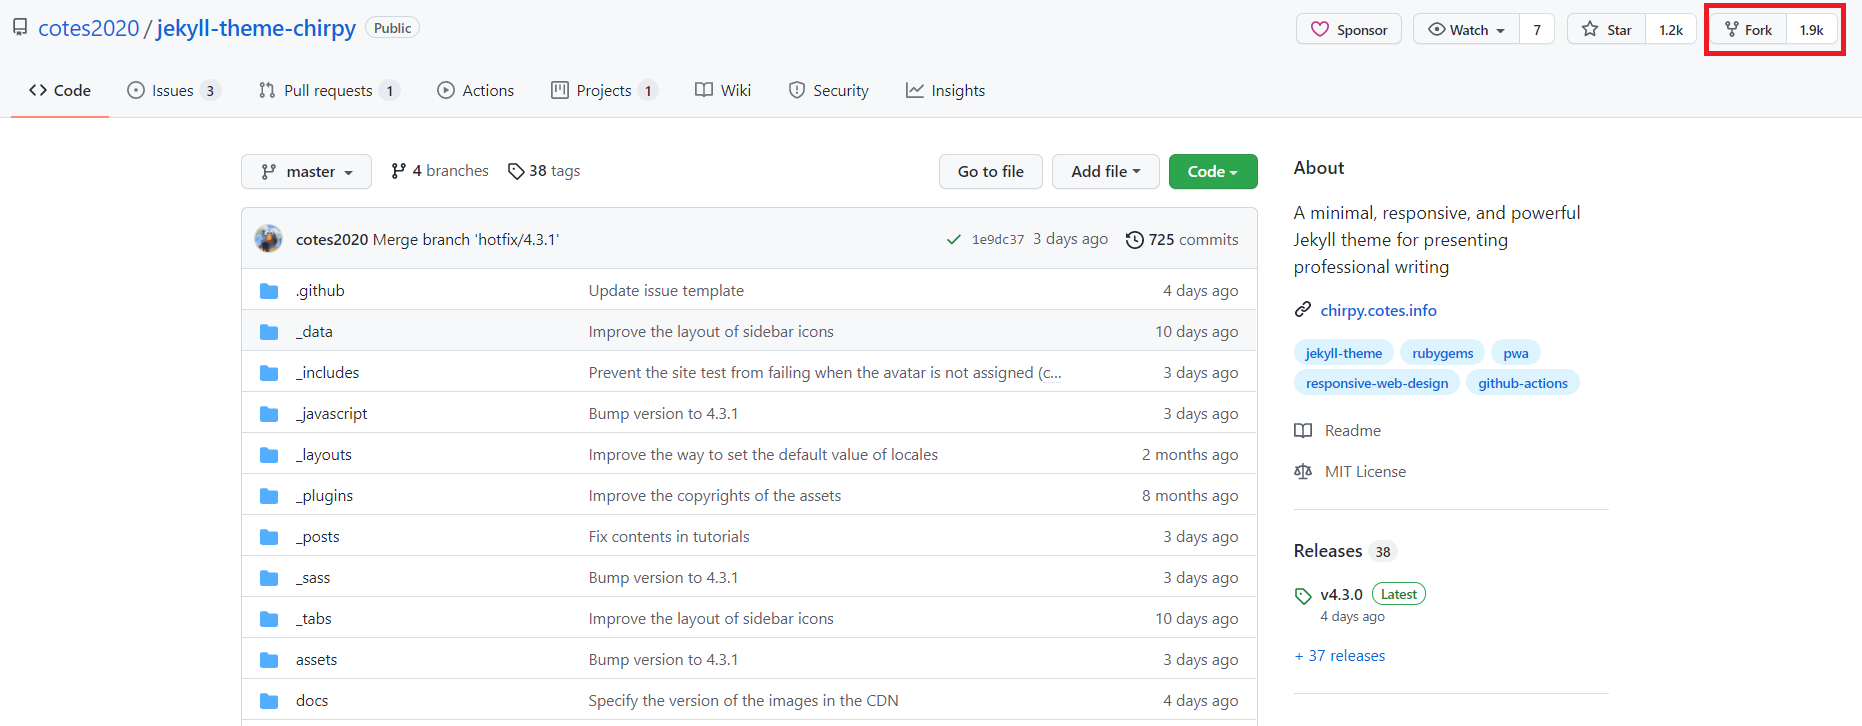This screenshot has height=726, width=1862.
Task: Open the Pull requests tab
Action: click(328, 91)
